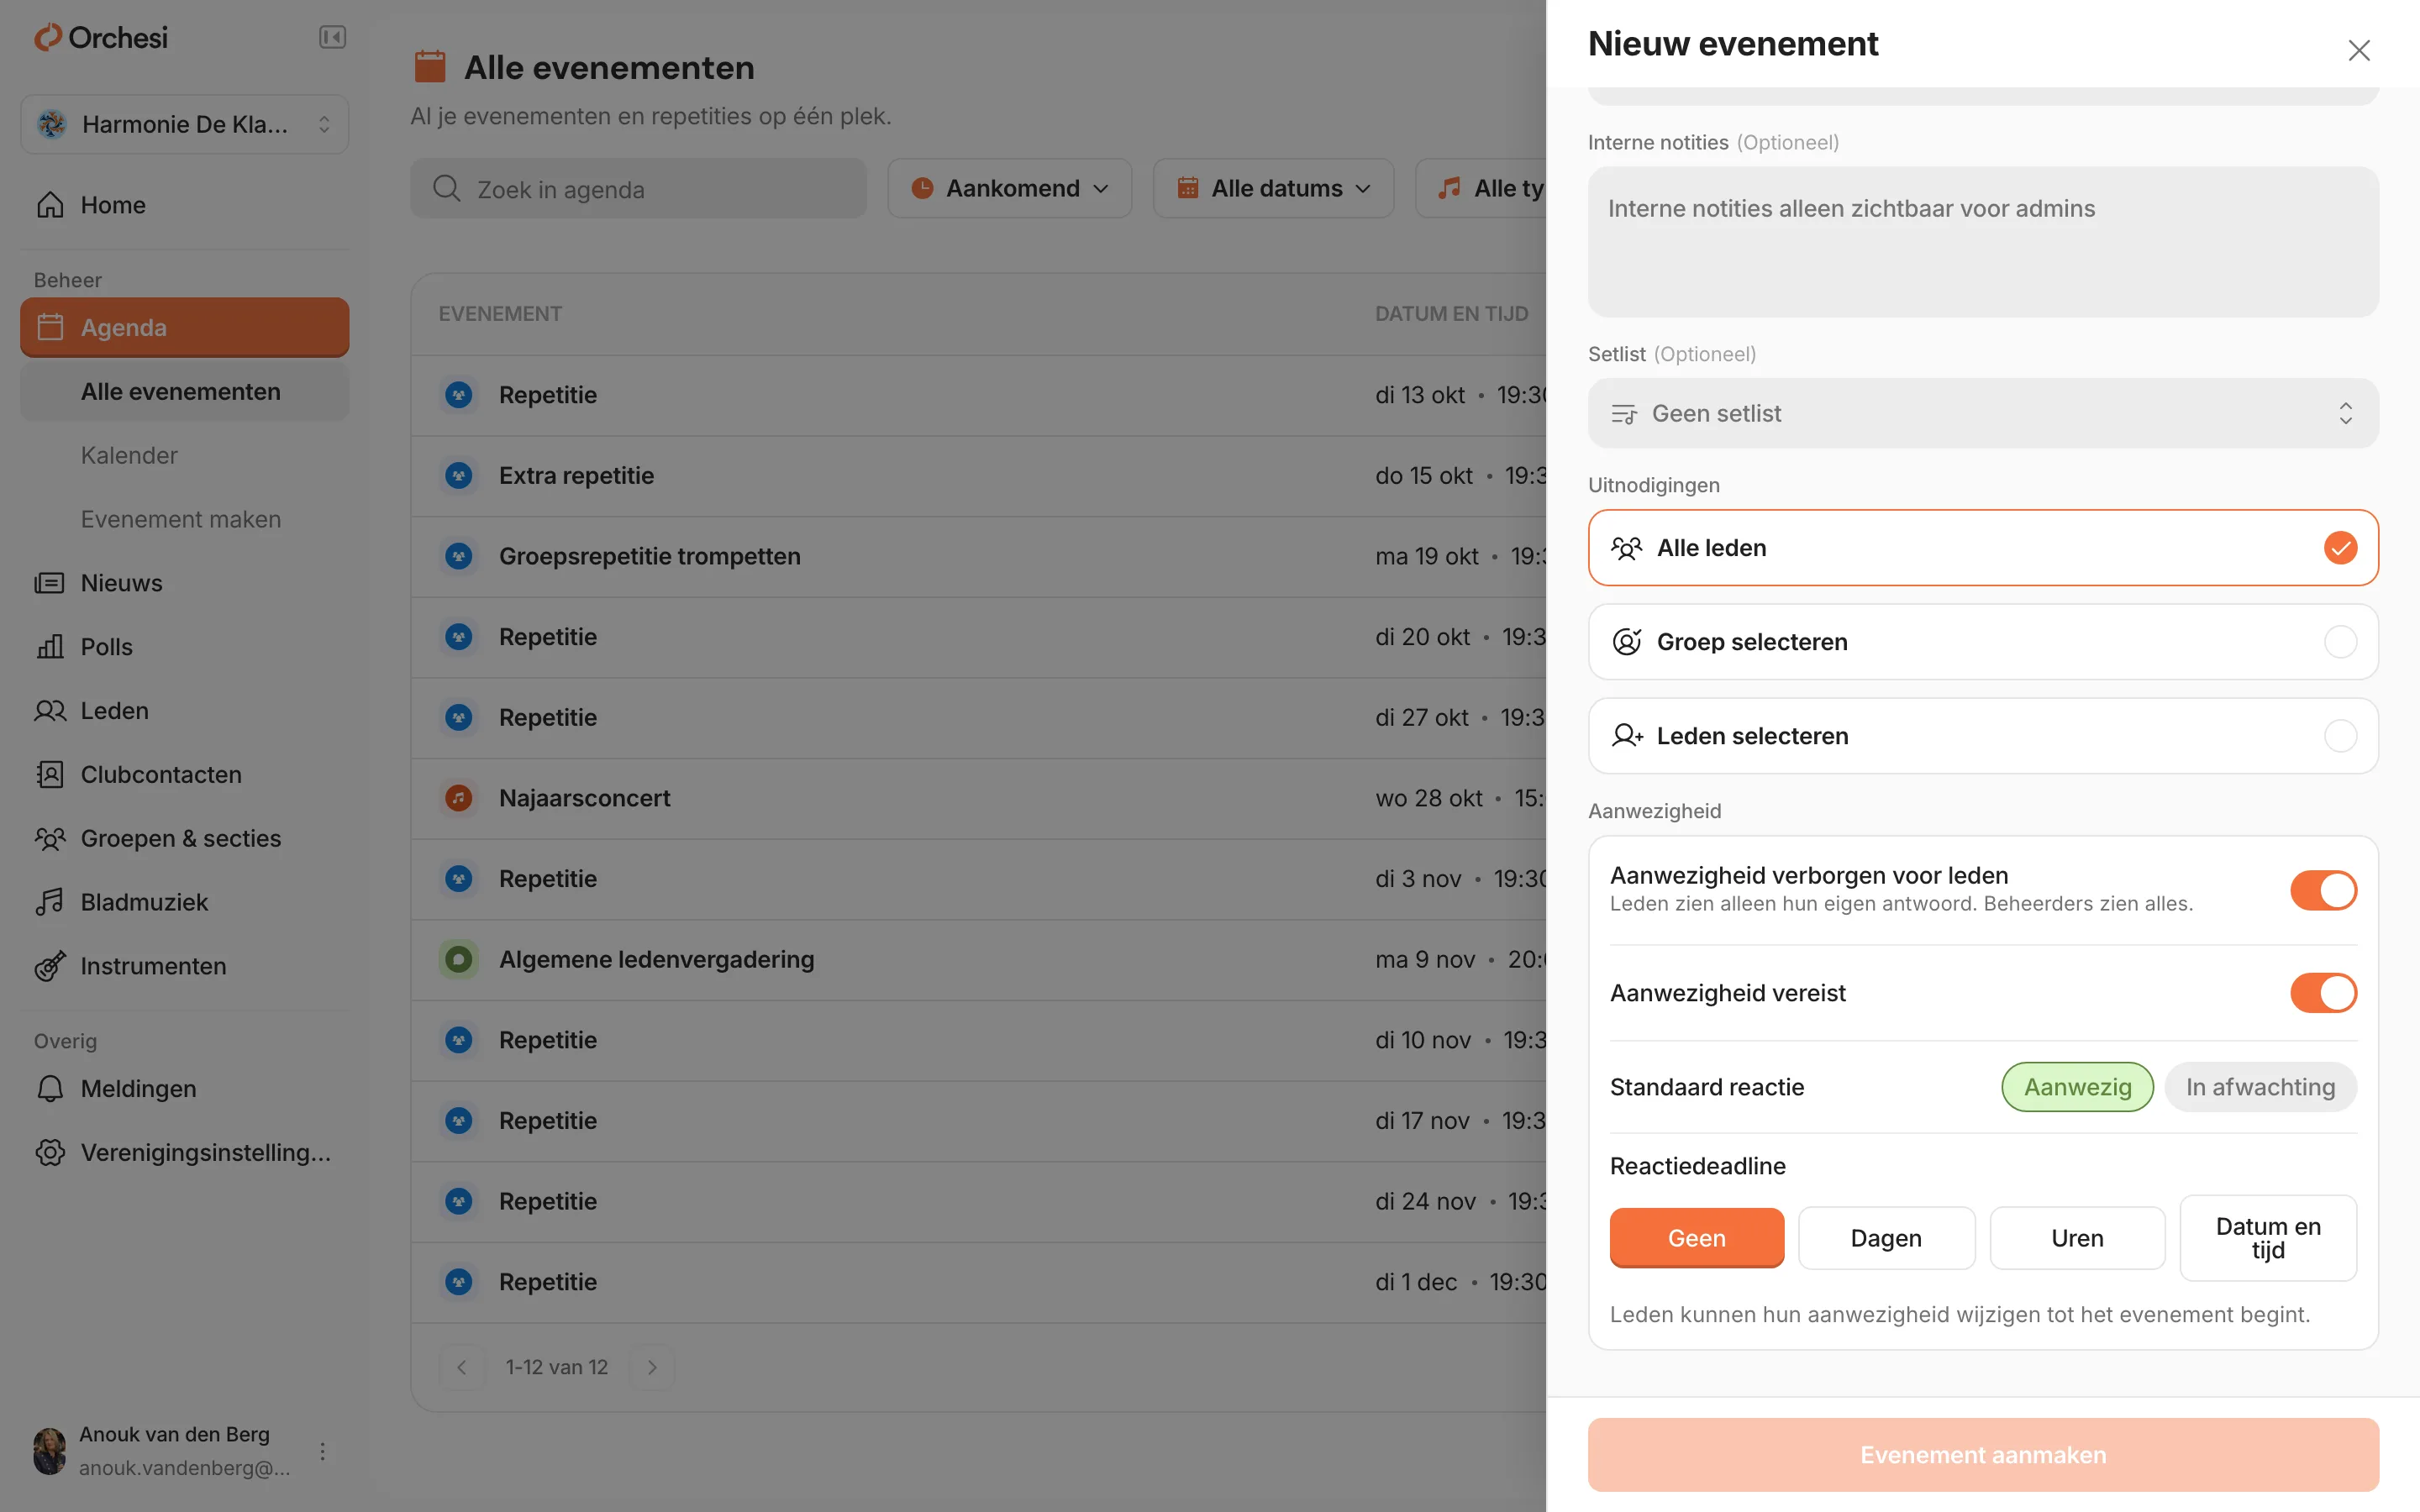Open the Alle types filter dropdown

pos(1482,188)
